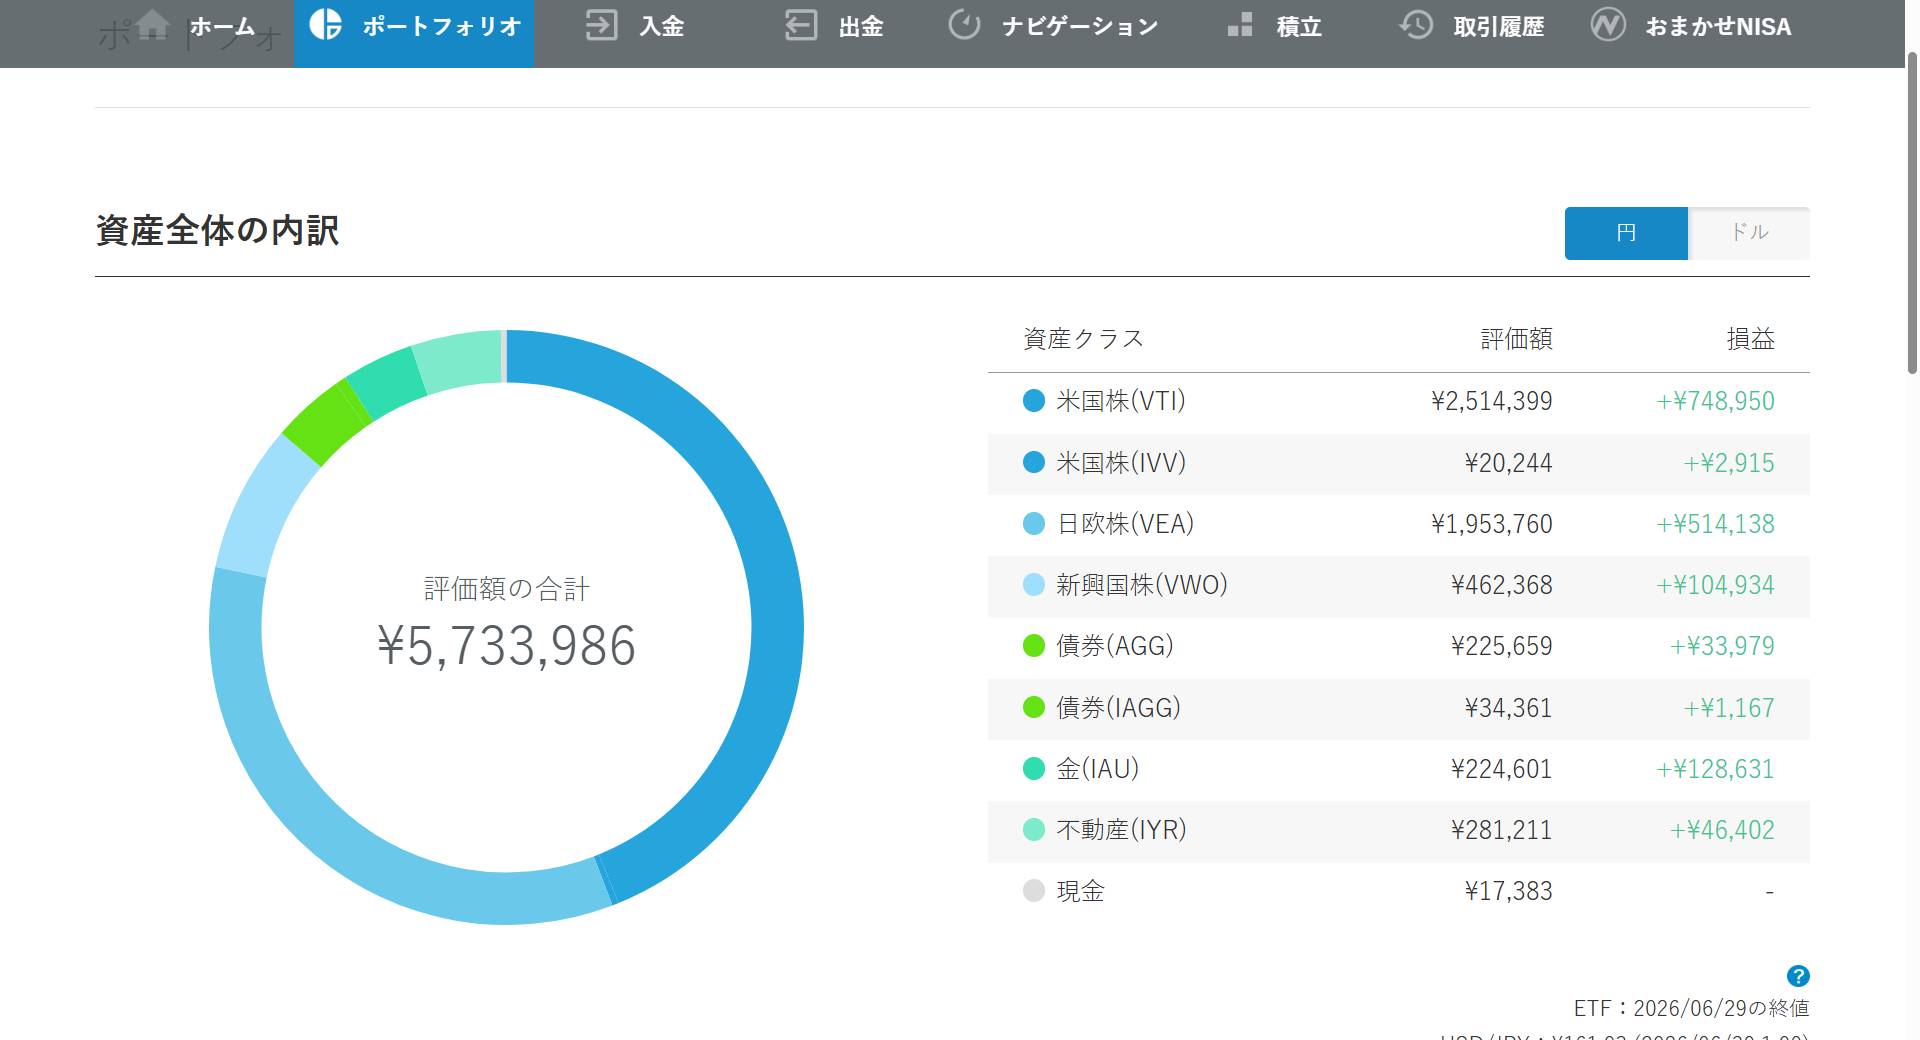The height and width of the screenshot is (1040, 1920).
Task: Click the ¥2,514,399 valuation value
Action: point(1491,401)
